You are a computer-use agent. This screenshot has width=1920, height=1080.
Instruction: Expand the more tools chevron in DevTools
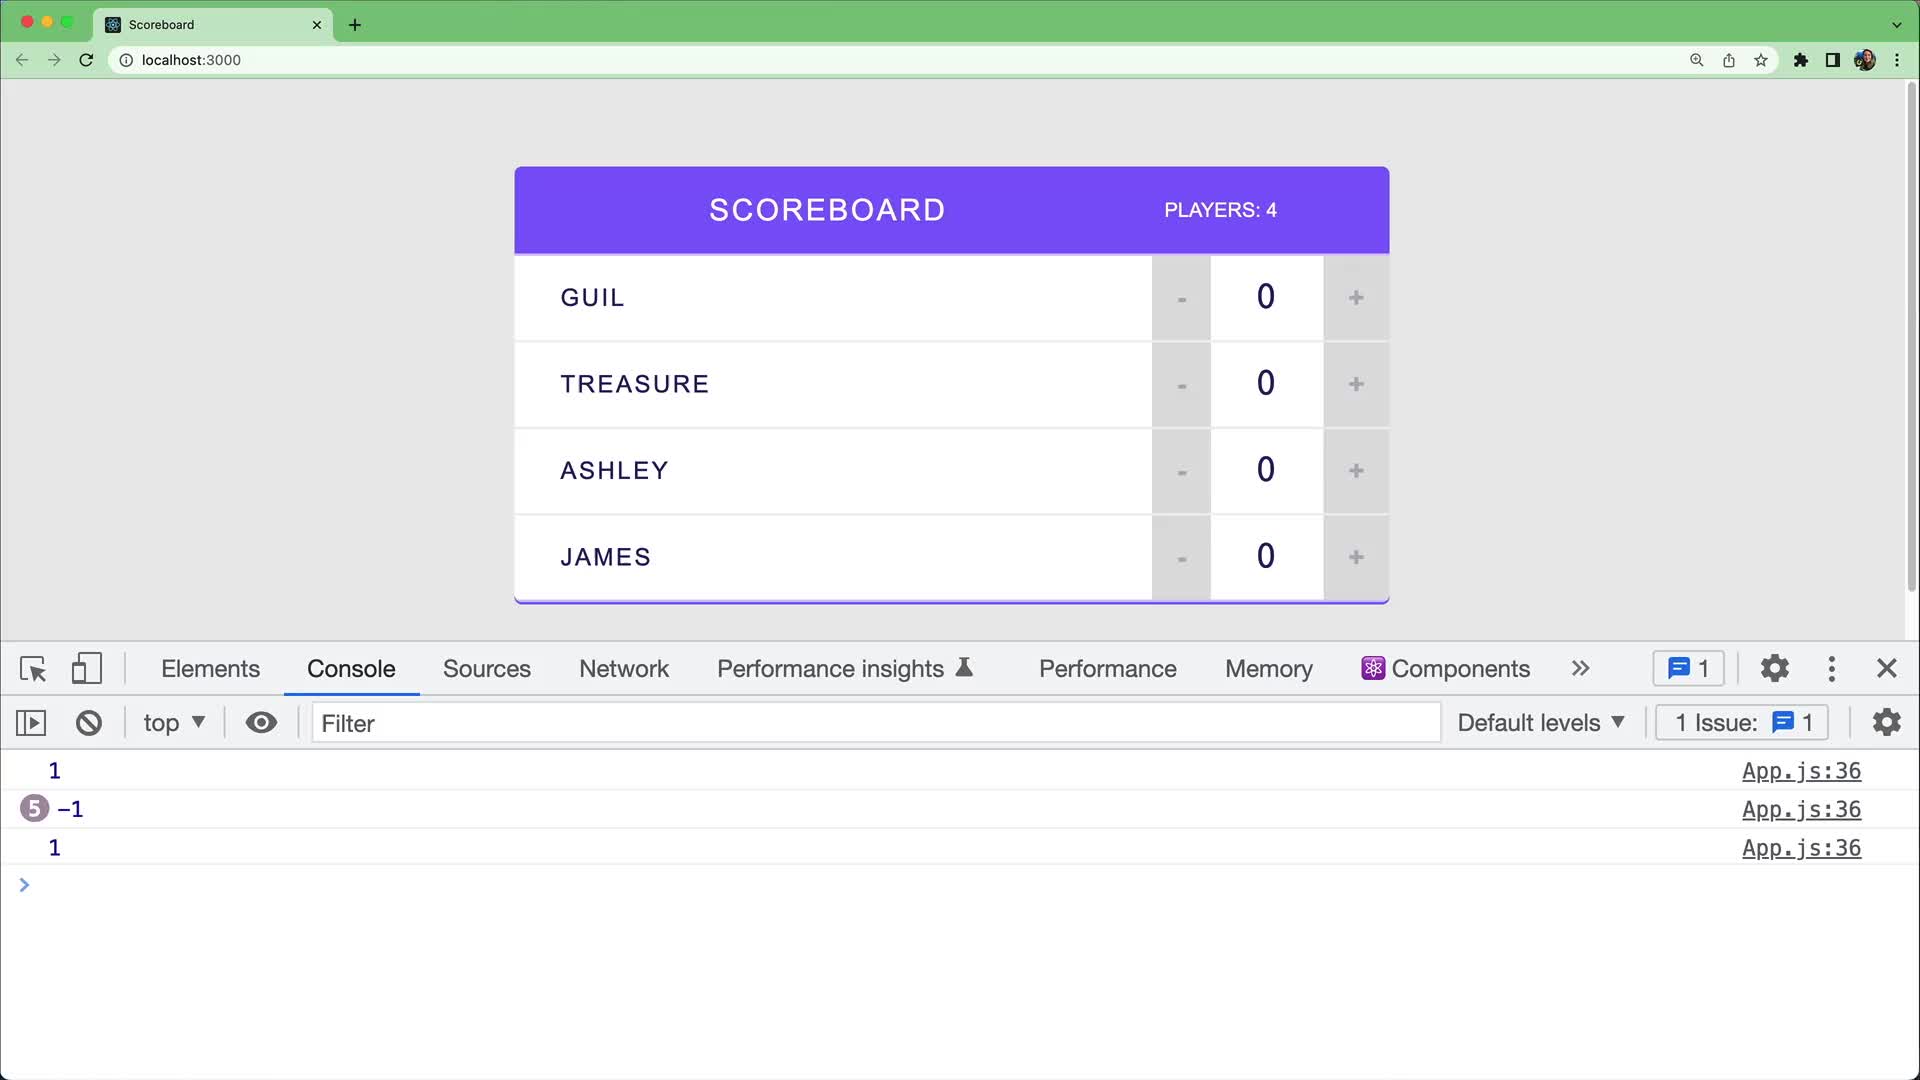(1580, 668)
